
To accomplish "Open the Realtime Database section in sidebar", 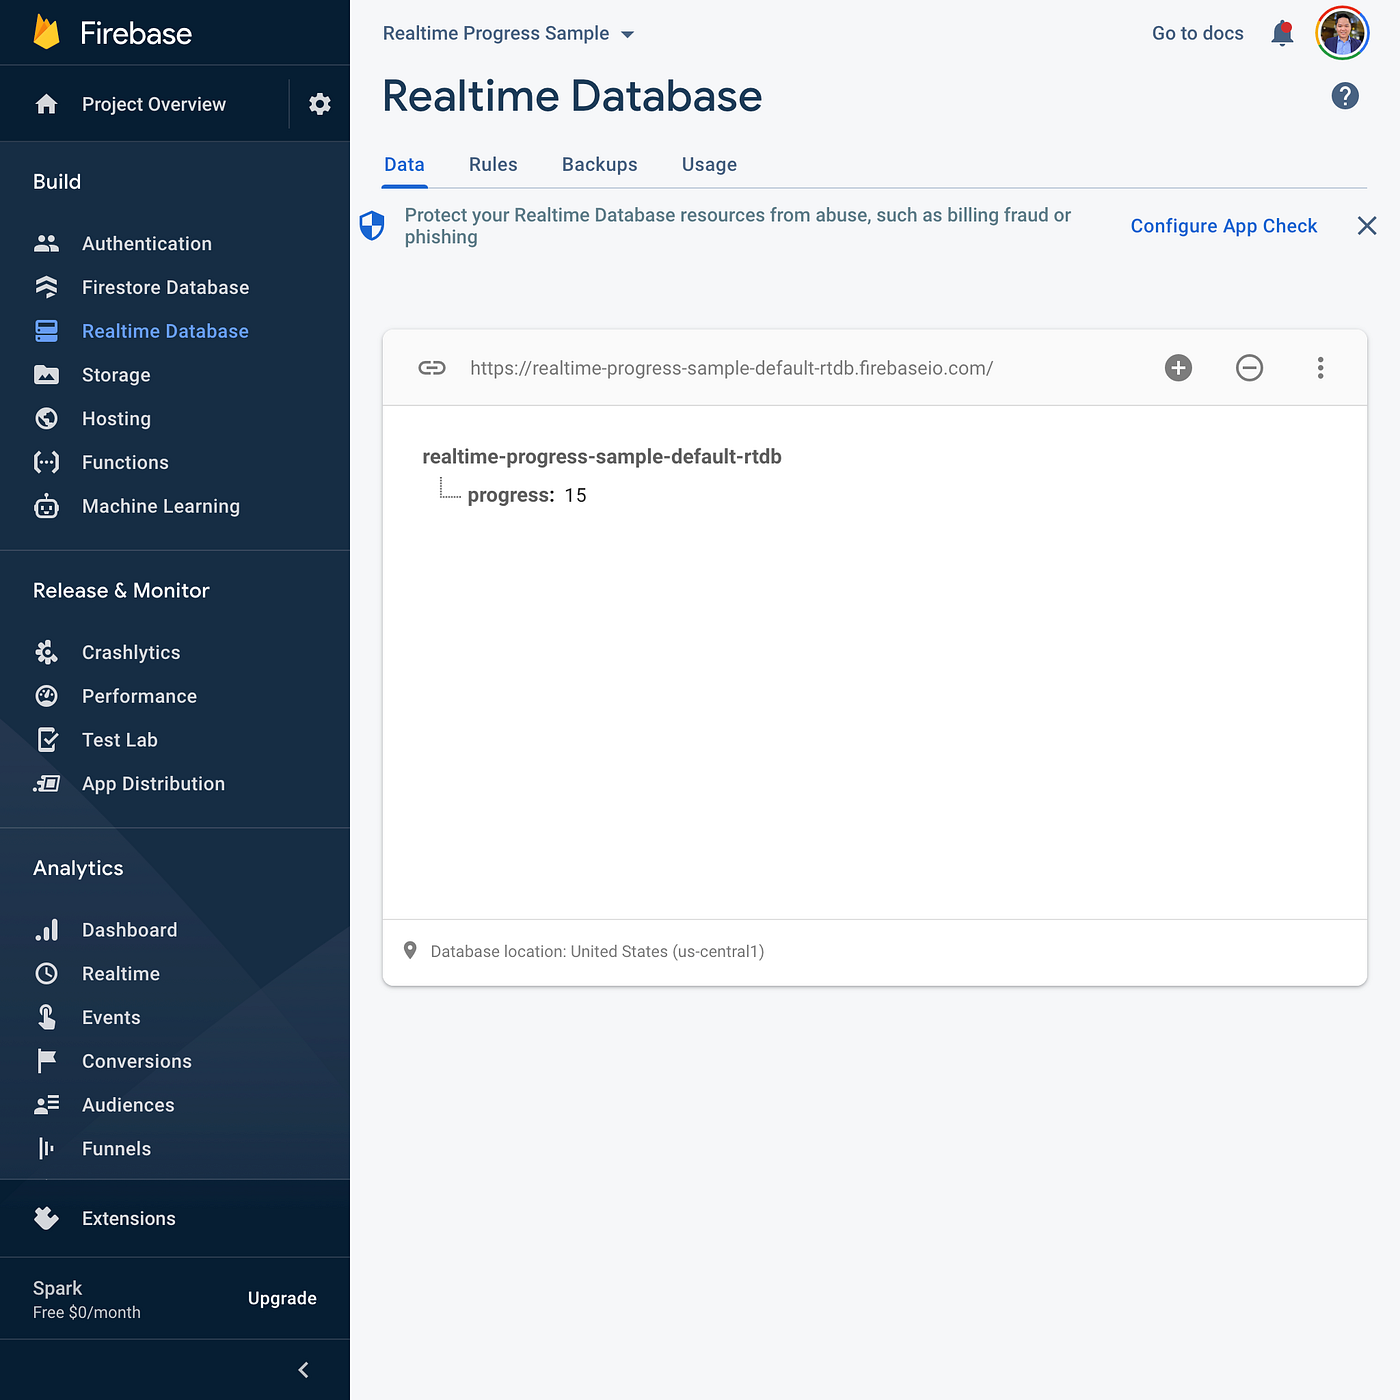I will tap(165, 330).
